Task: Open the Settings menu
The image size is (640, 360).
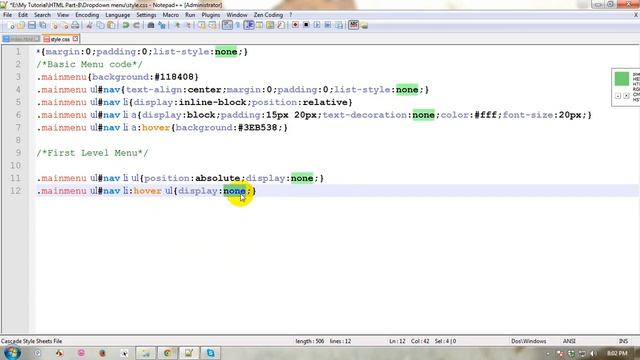Action: click(x=146, y=15)
